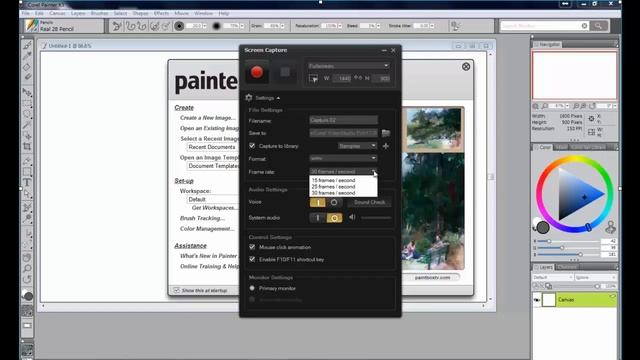Open the File menu
This screenshot has width=640, height=360.
point(25,13)
